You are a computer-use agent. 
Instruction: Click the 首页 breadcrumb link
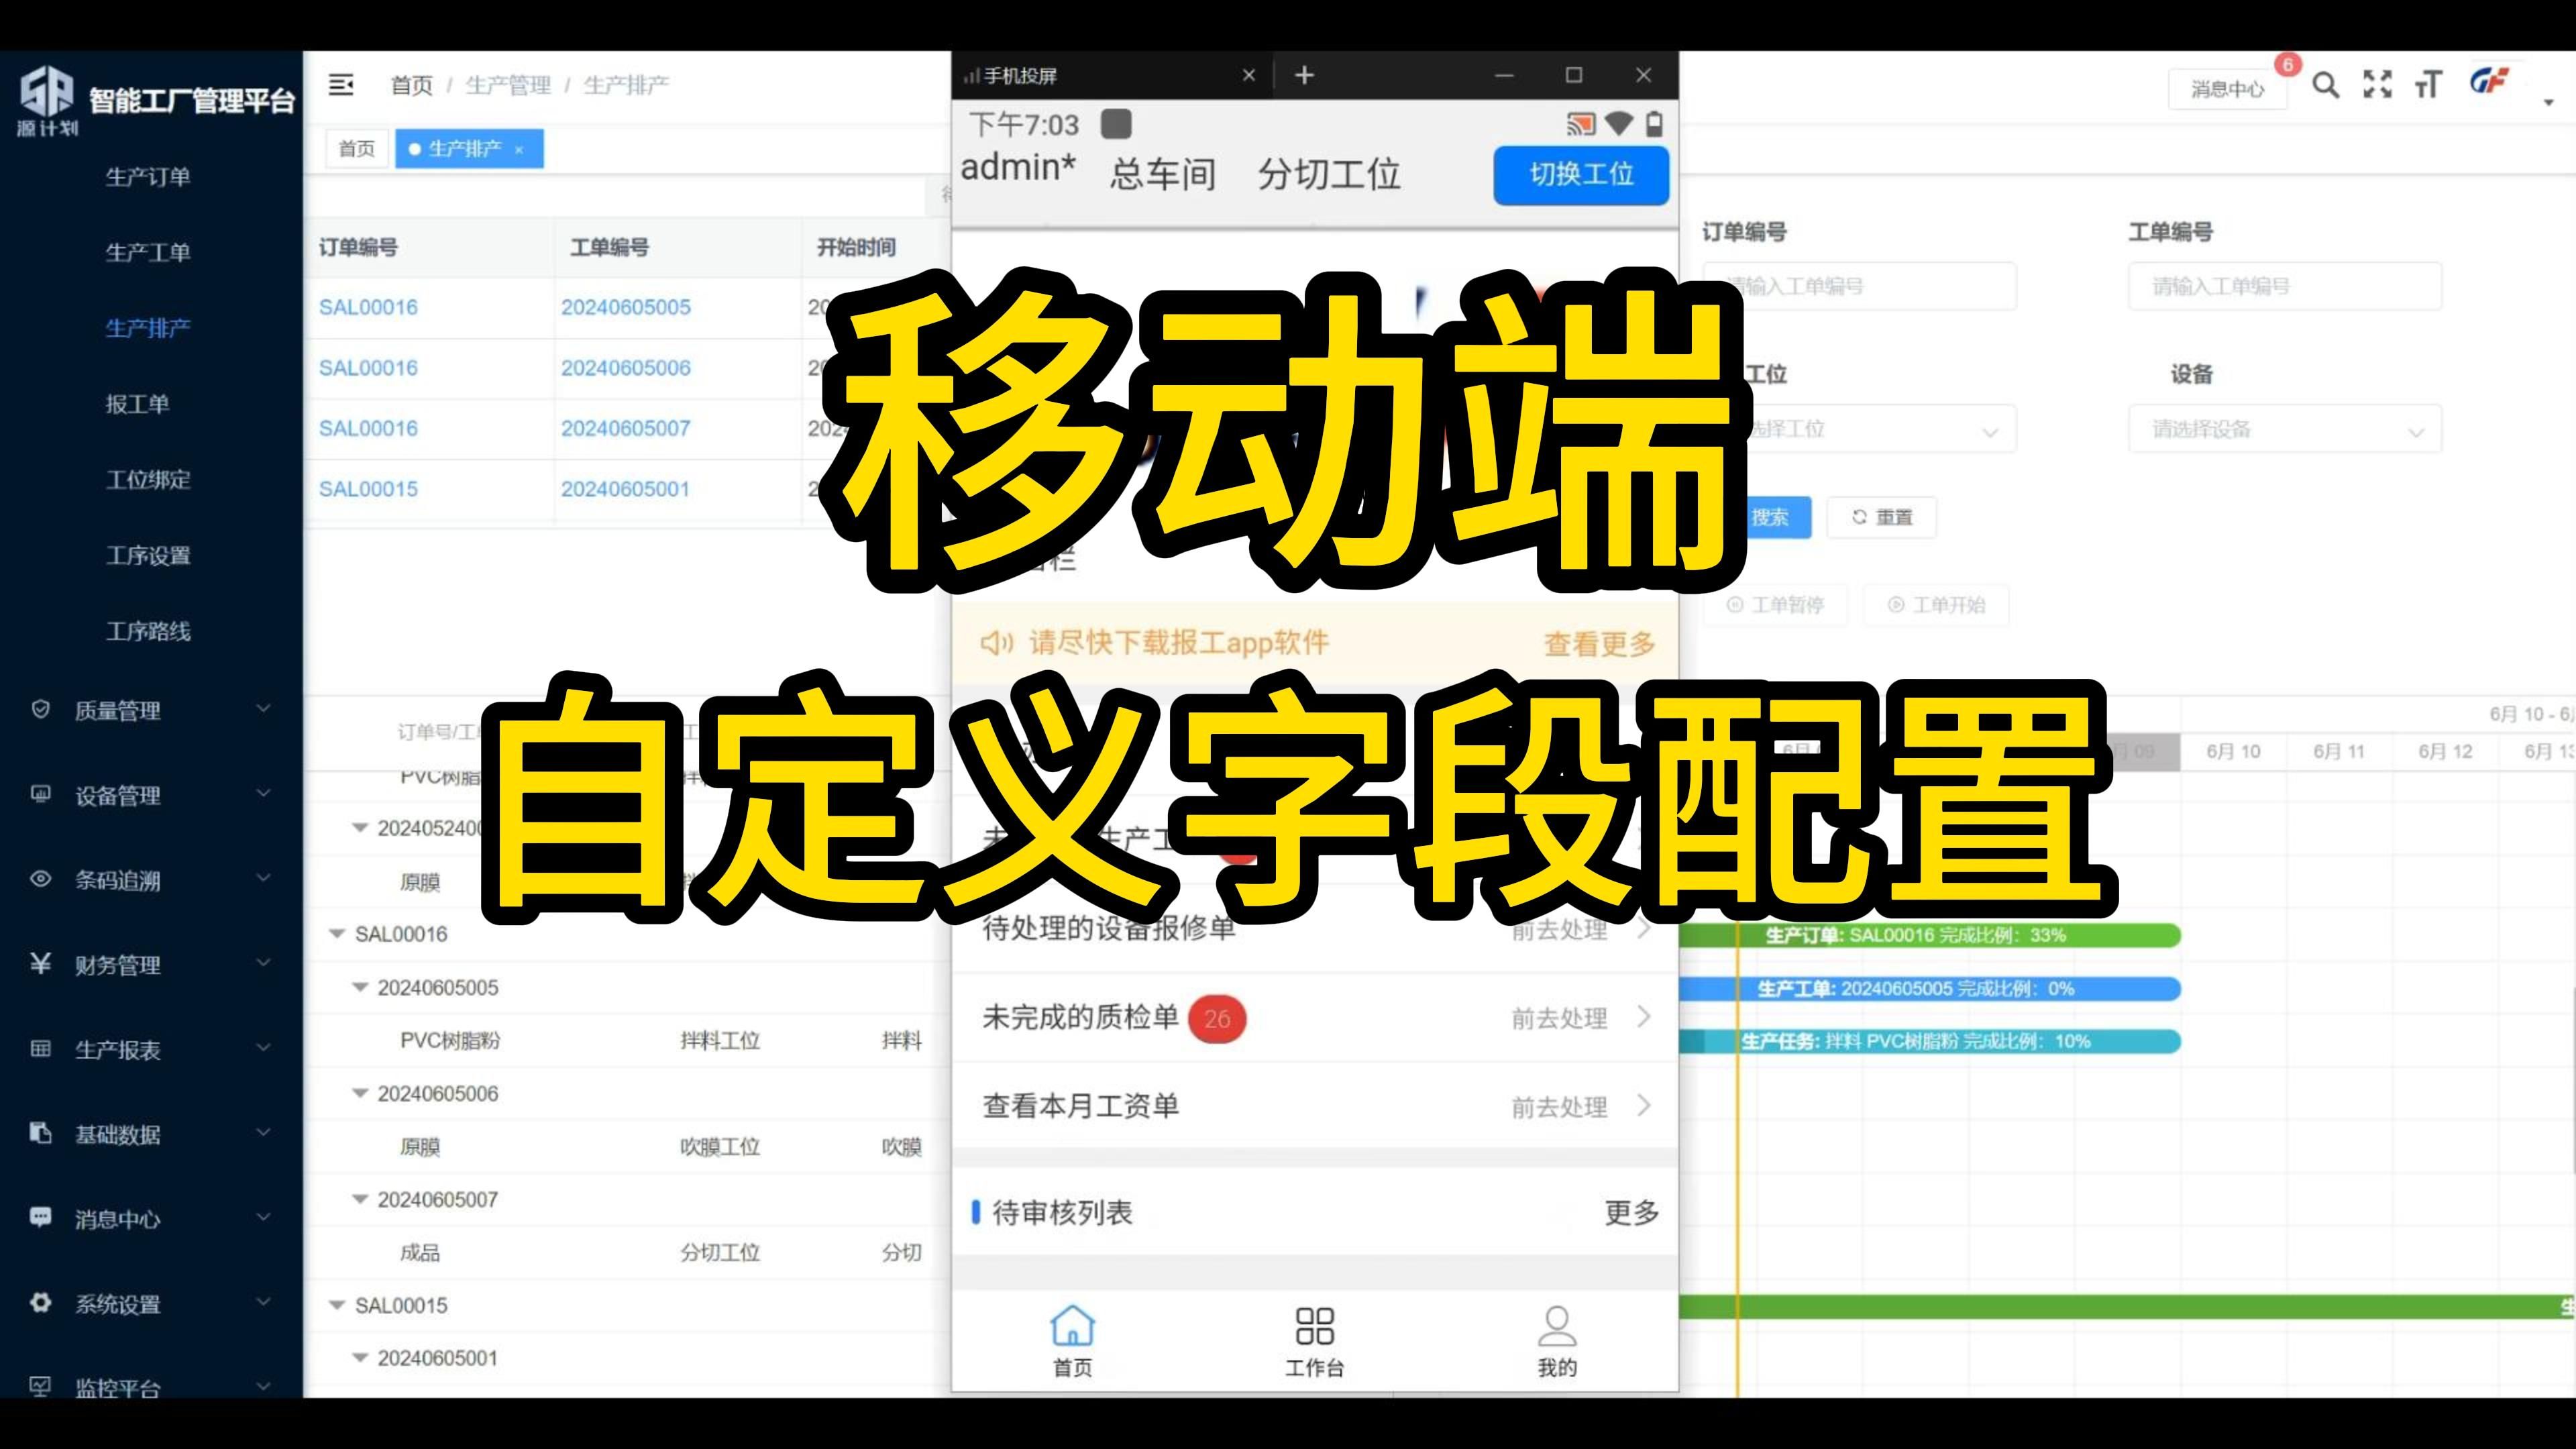tap(411, 85)
